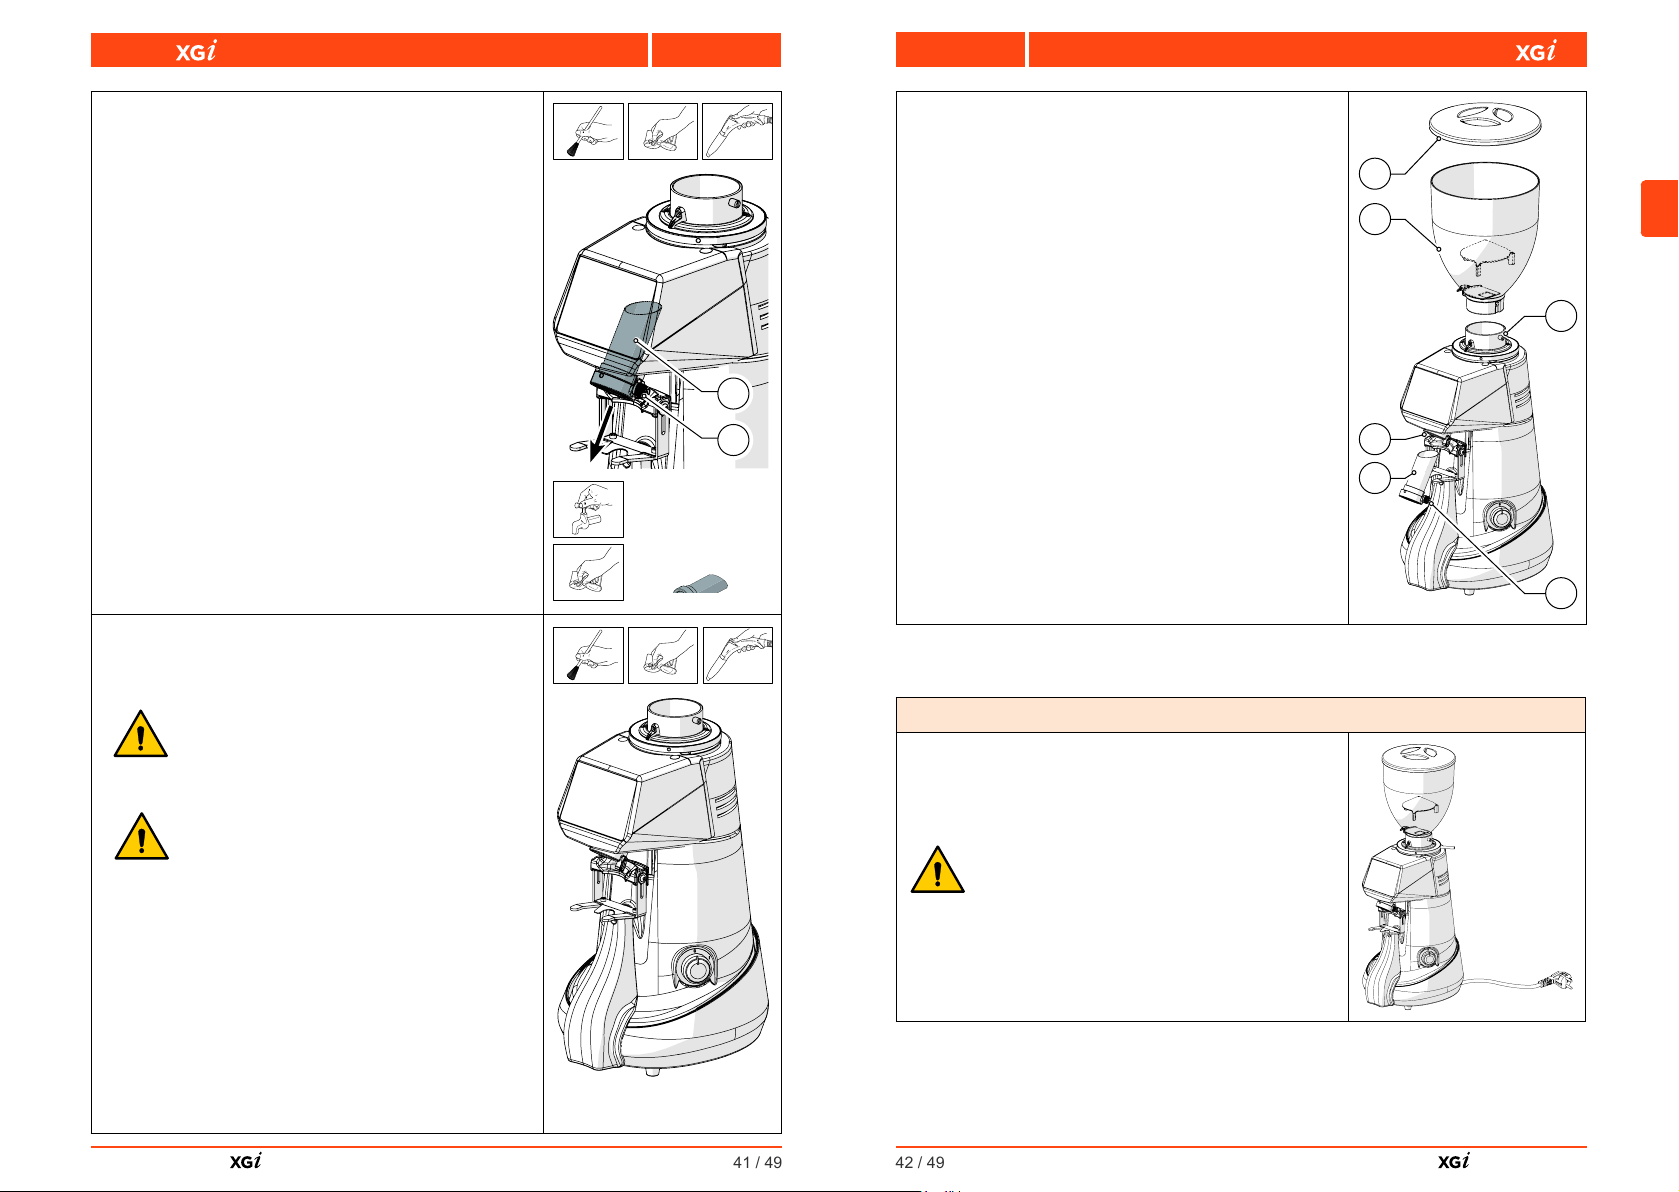The image size is (1679, 1192).
Task: Click the brush icon beside the first warning triangle
Action: (588, 655)
